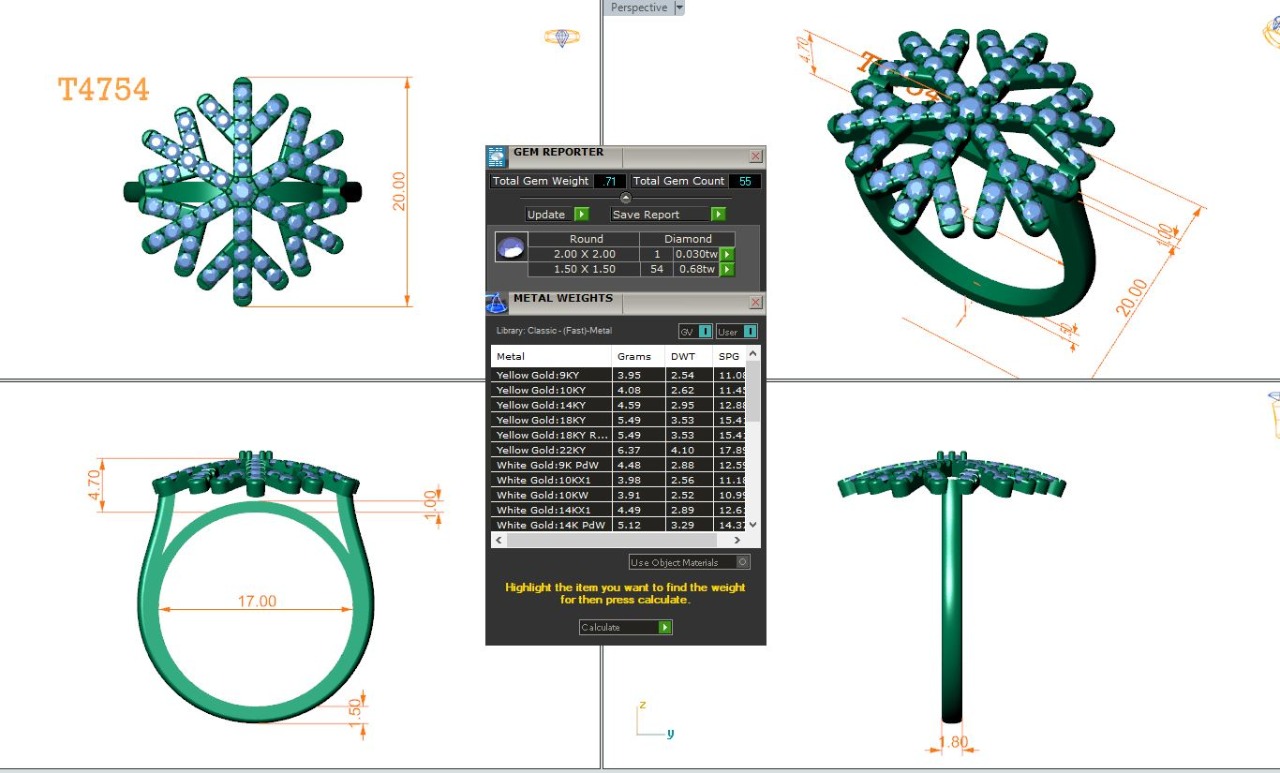This screenshot has width=1280, height=773.
Task: Click the round diamond gem thumbnail
Action: [x=511, y=247]
